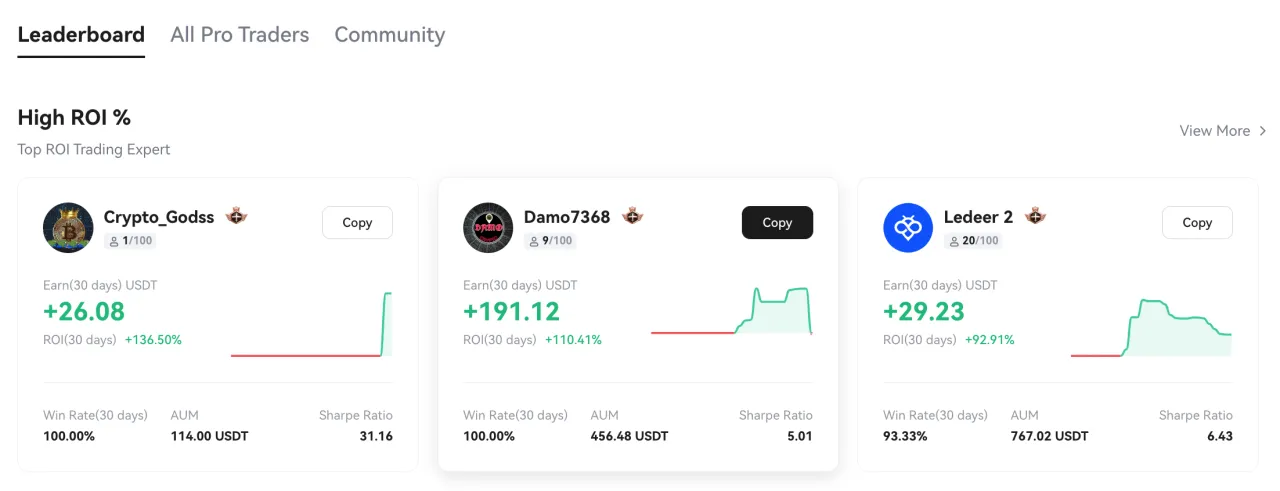Copy trader Crypto_Godss

click(357, 222)
